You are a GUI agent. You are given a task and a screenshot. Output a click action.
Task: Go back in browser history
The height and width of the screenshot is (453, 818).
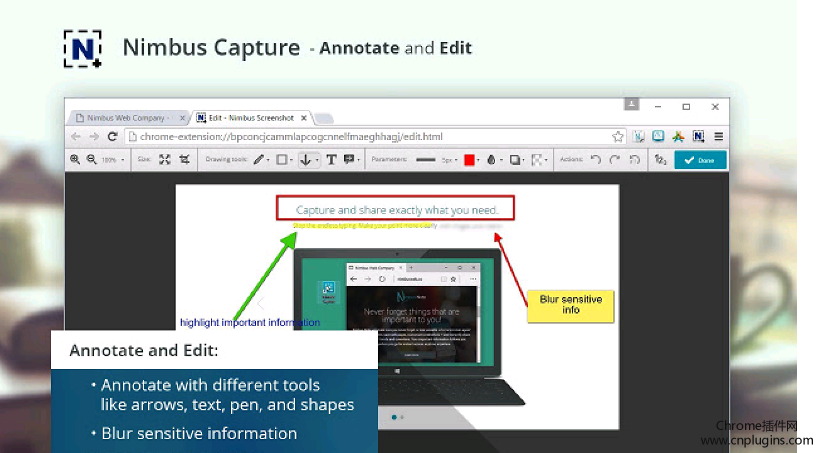pos(76,137)
